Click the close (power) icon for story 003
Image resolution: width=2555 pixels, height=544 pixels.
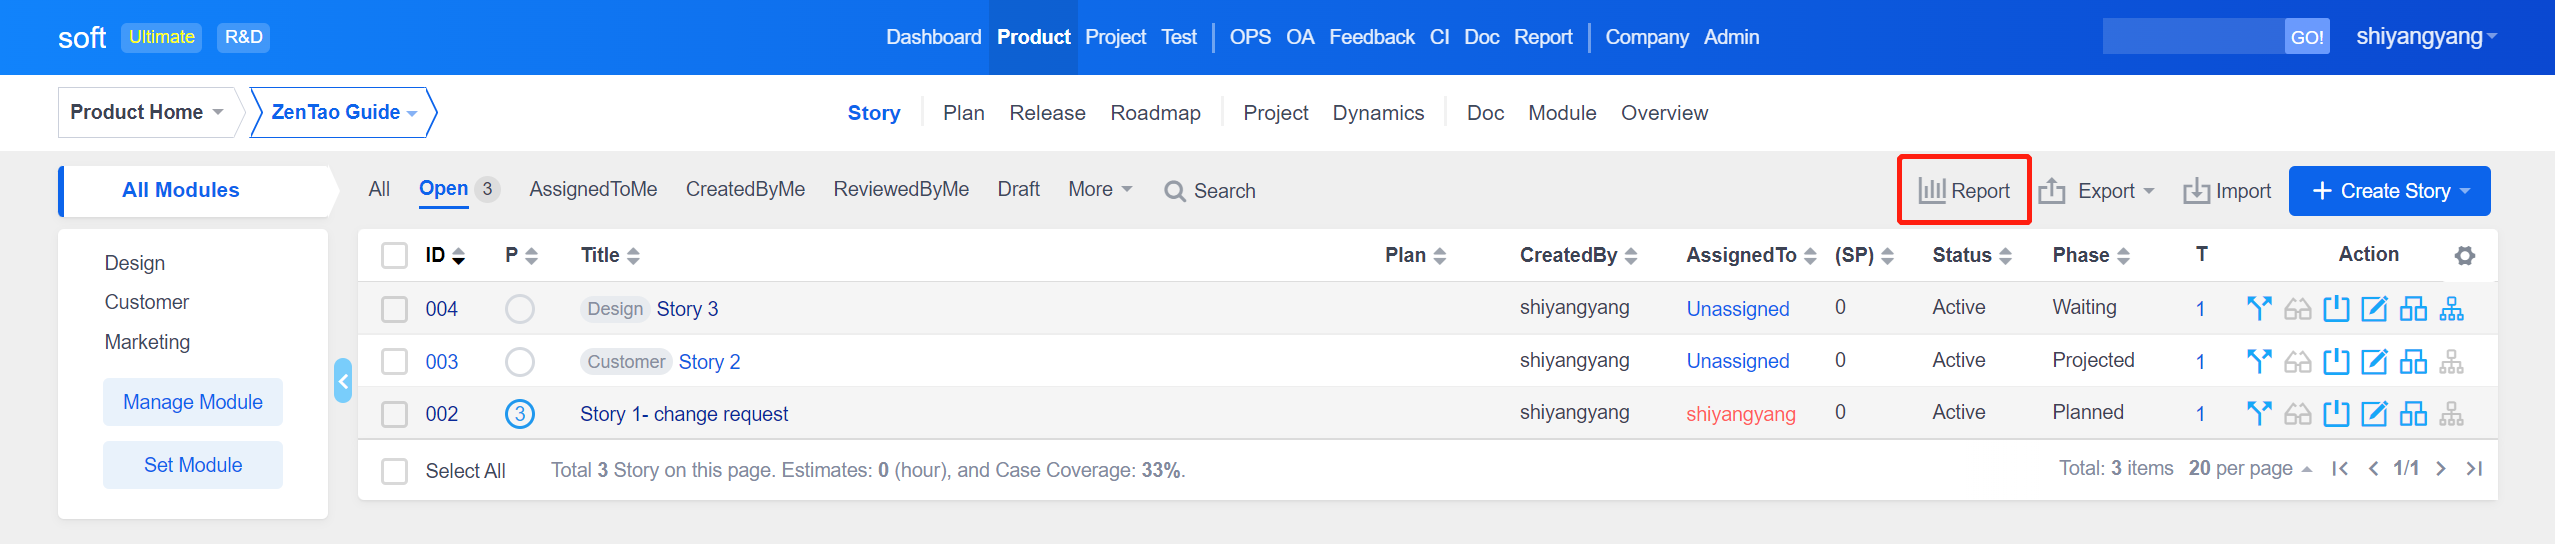pyautogui.click(x=2336, y=361)
